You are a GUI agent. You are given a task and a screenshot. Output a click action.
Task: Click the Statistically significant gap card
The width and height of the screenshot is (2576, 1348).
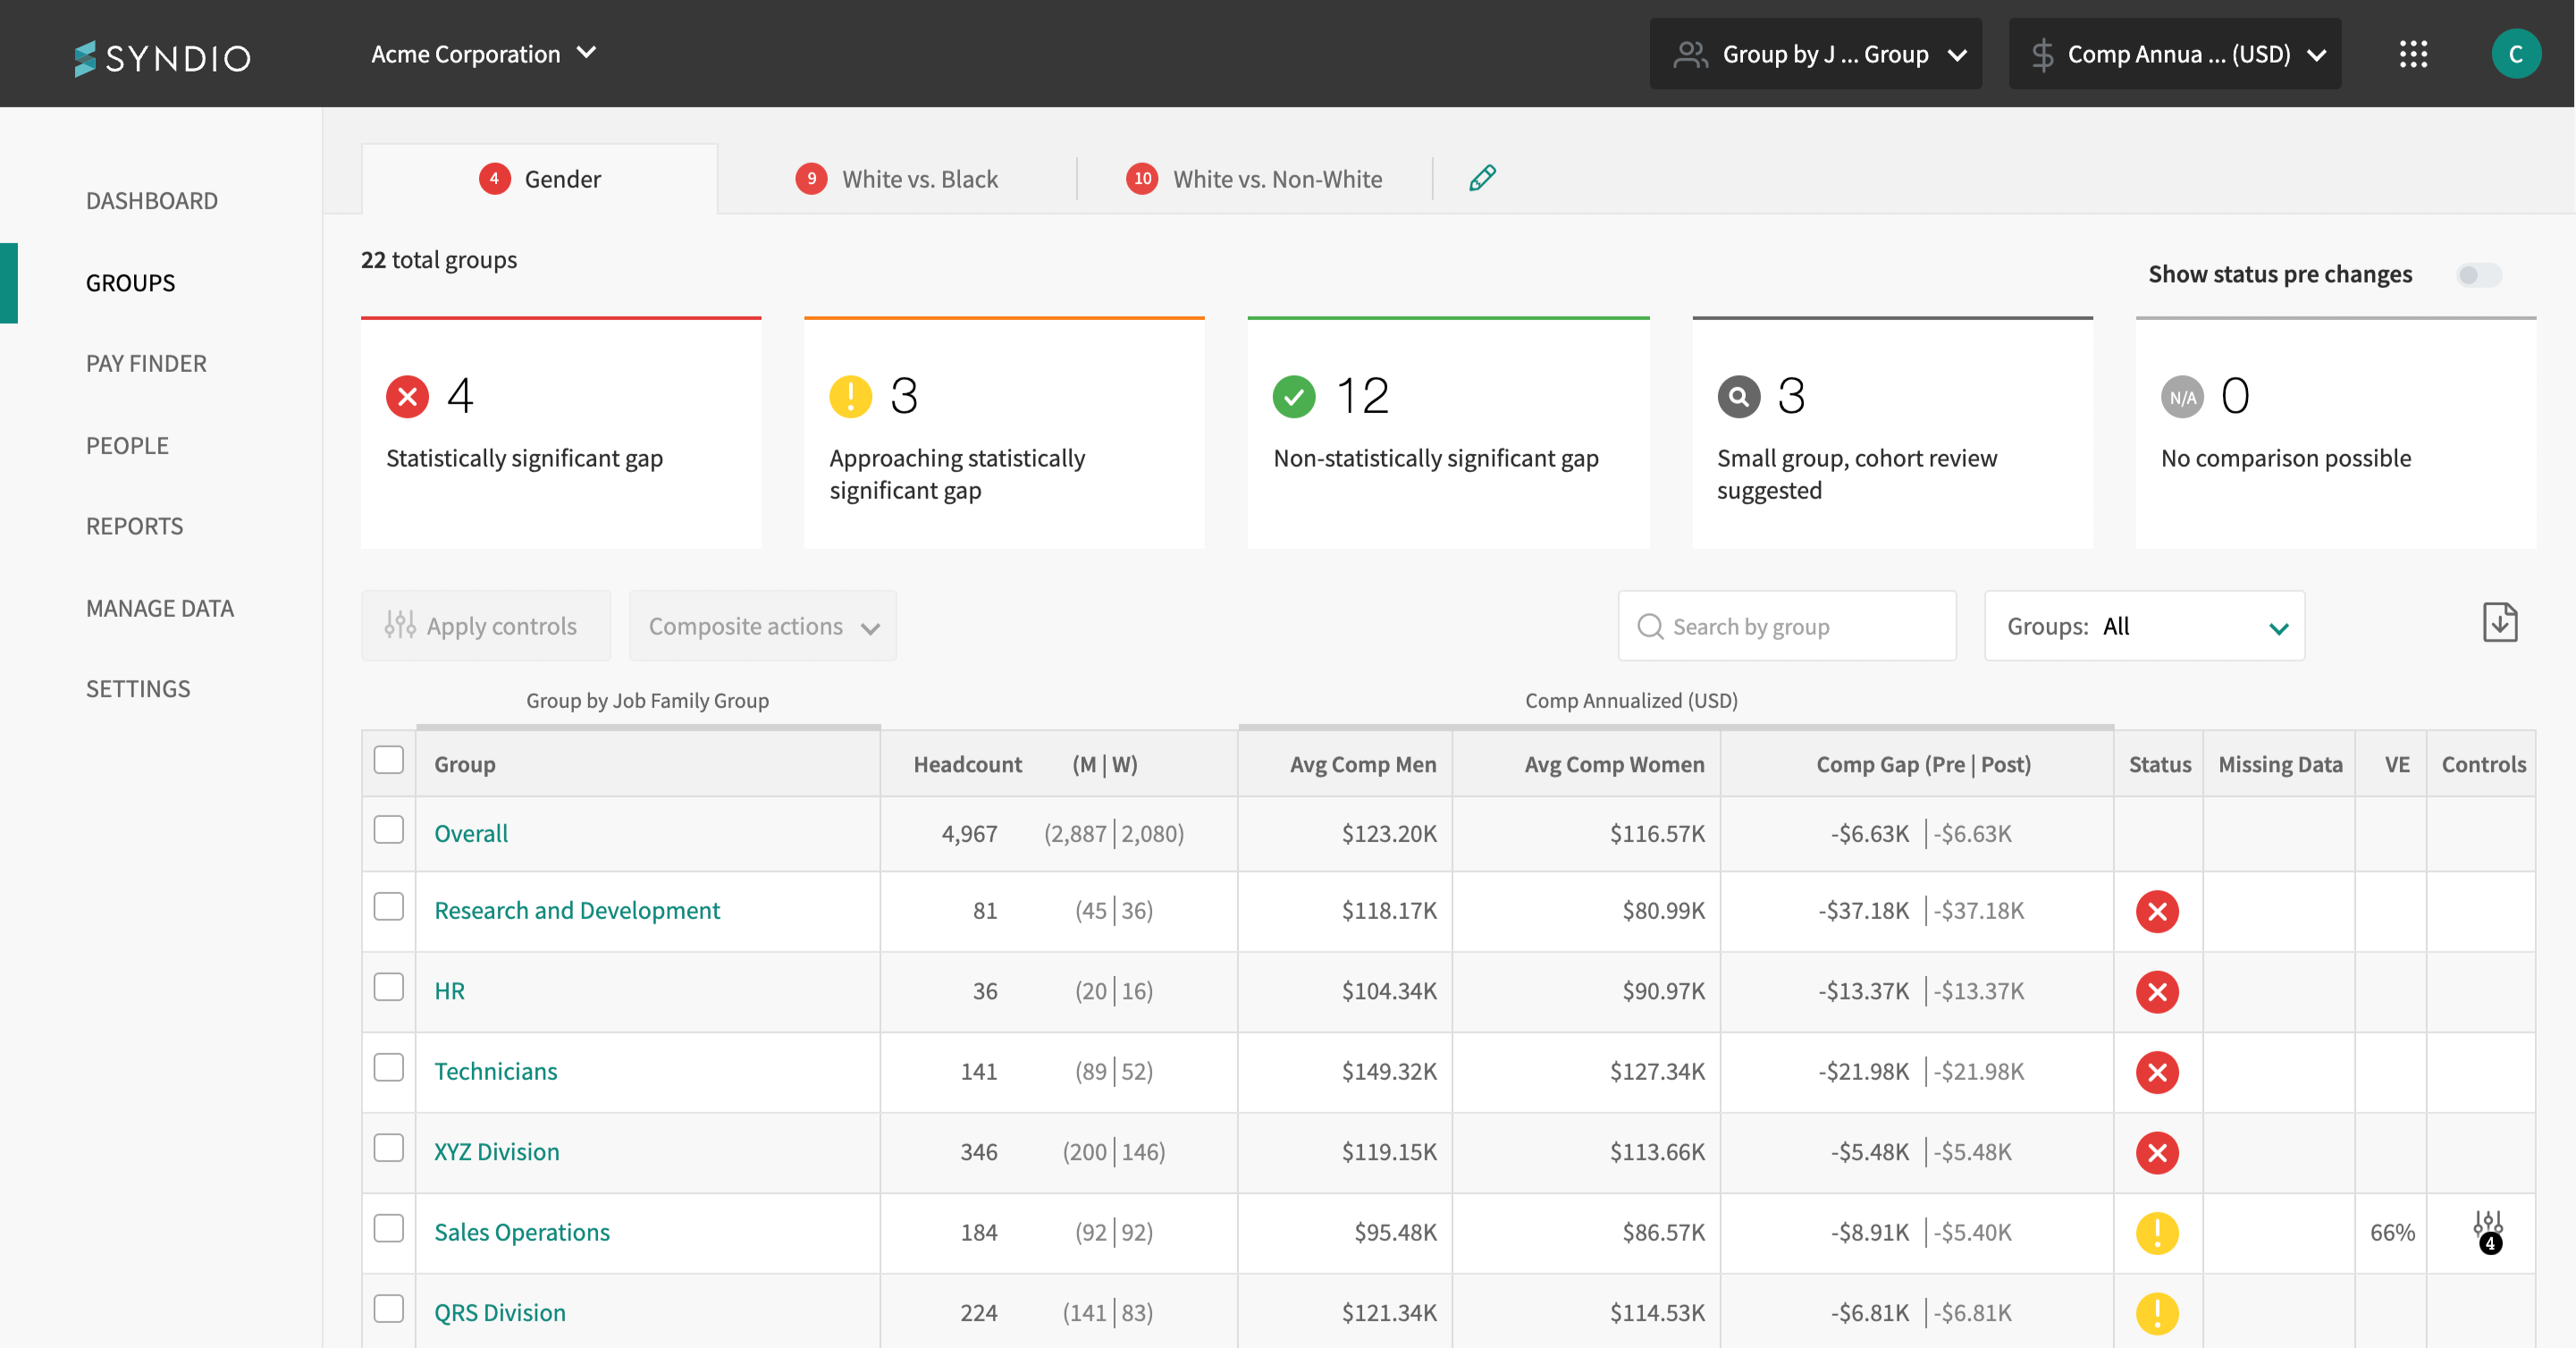click(560, 432)
